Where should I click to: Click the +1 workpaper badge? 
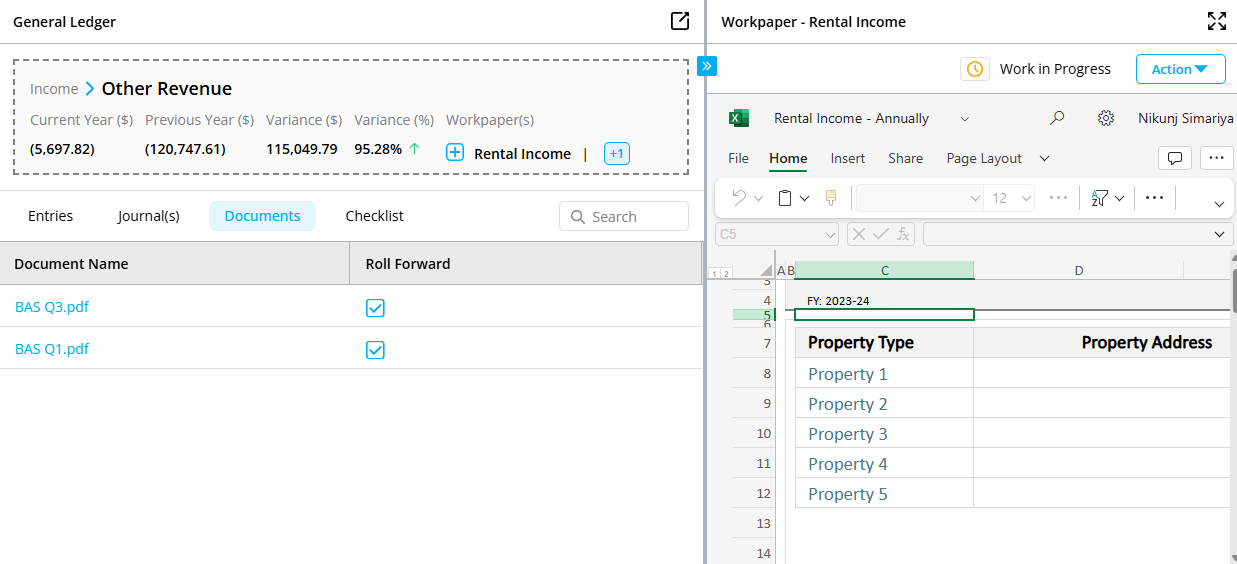point(617,154)
